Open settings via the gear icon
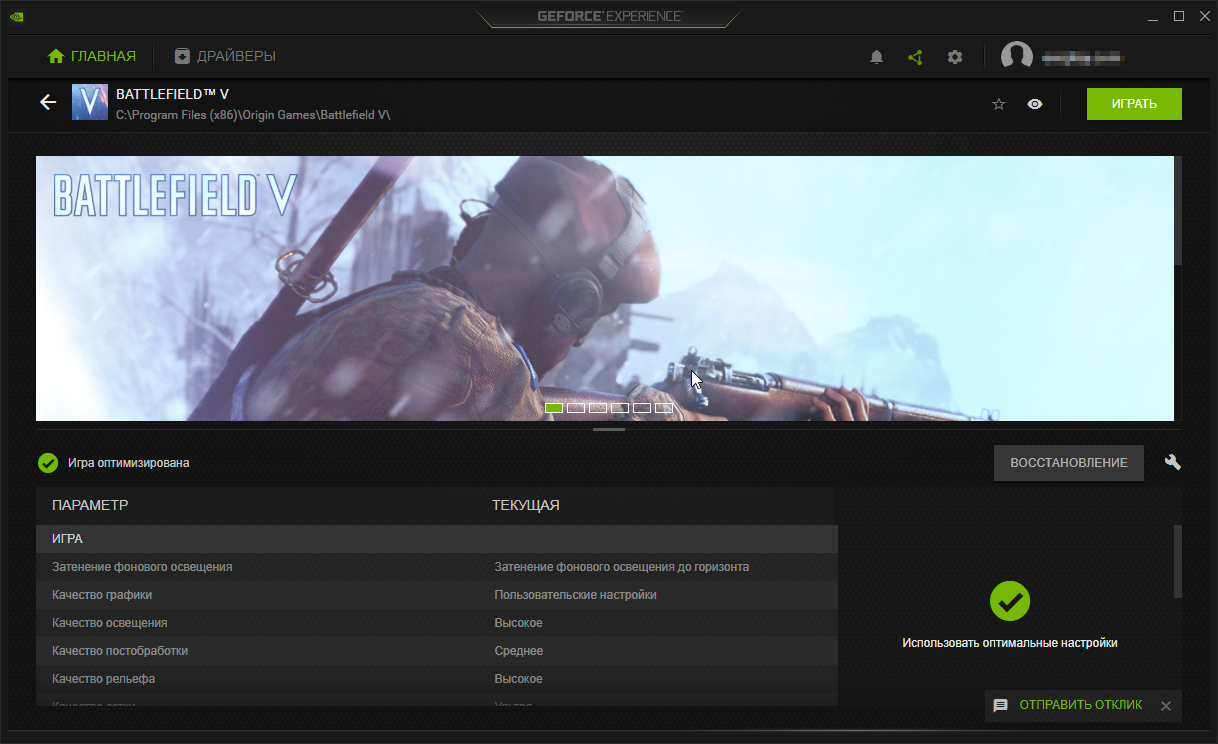The image size is (1218, 744). click(955, 57)
